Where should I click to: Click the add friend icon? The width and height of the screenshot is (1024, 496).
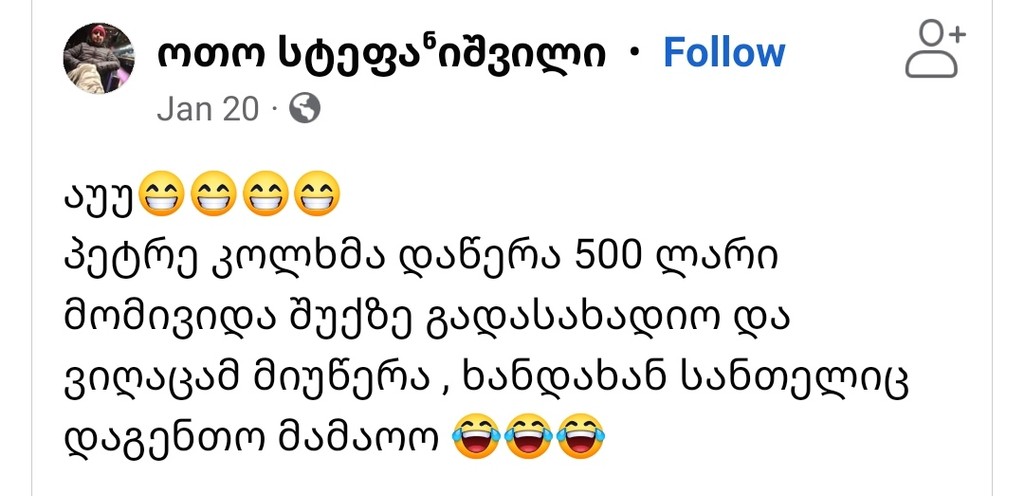click(x=935, y=50)
